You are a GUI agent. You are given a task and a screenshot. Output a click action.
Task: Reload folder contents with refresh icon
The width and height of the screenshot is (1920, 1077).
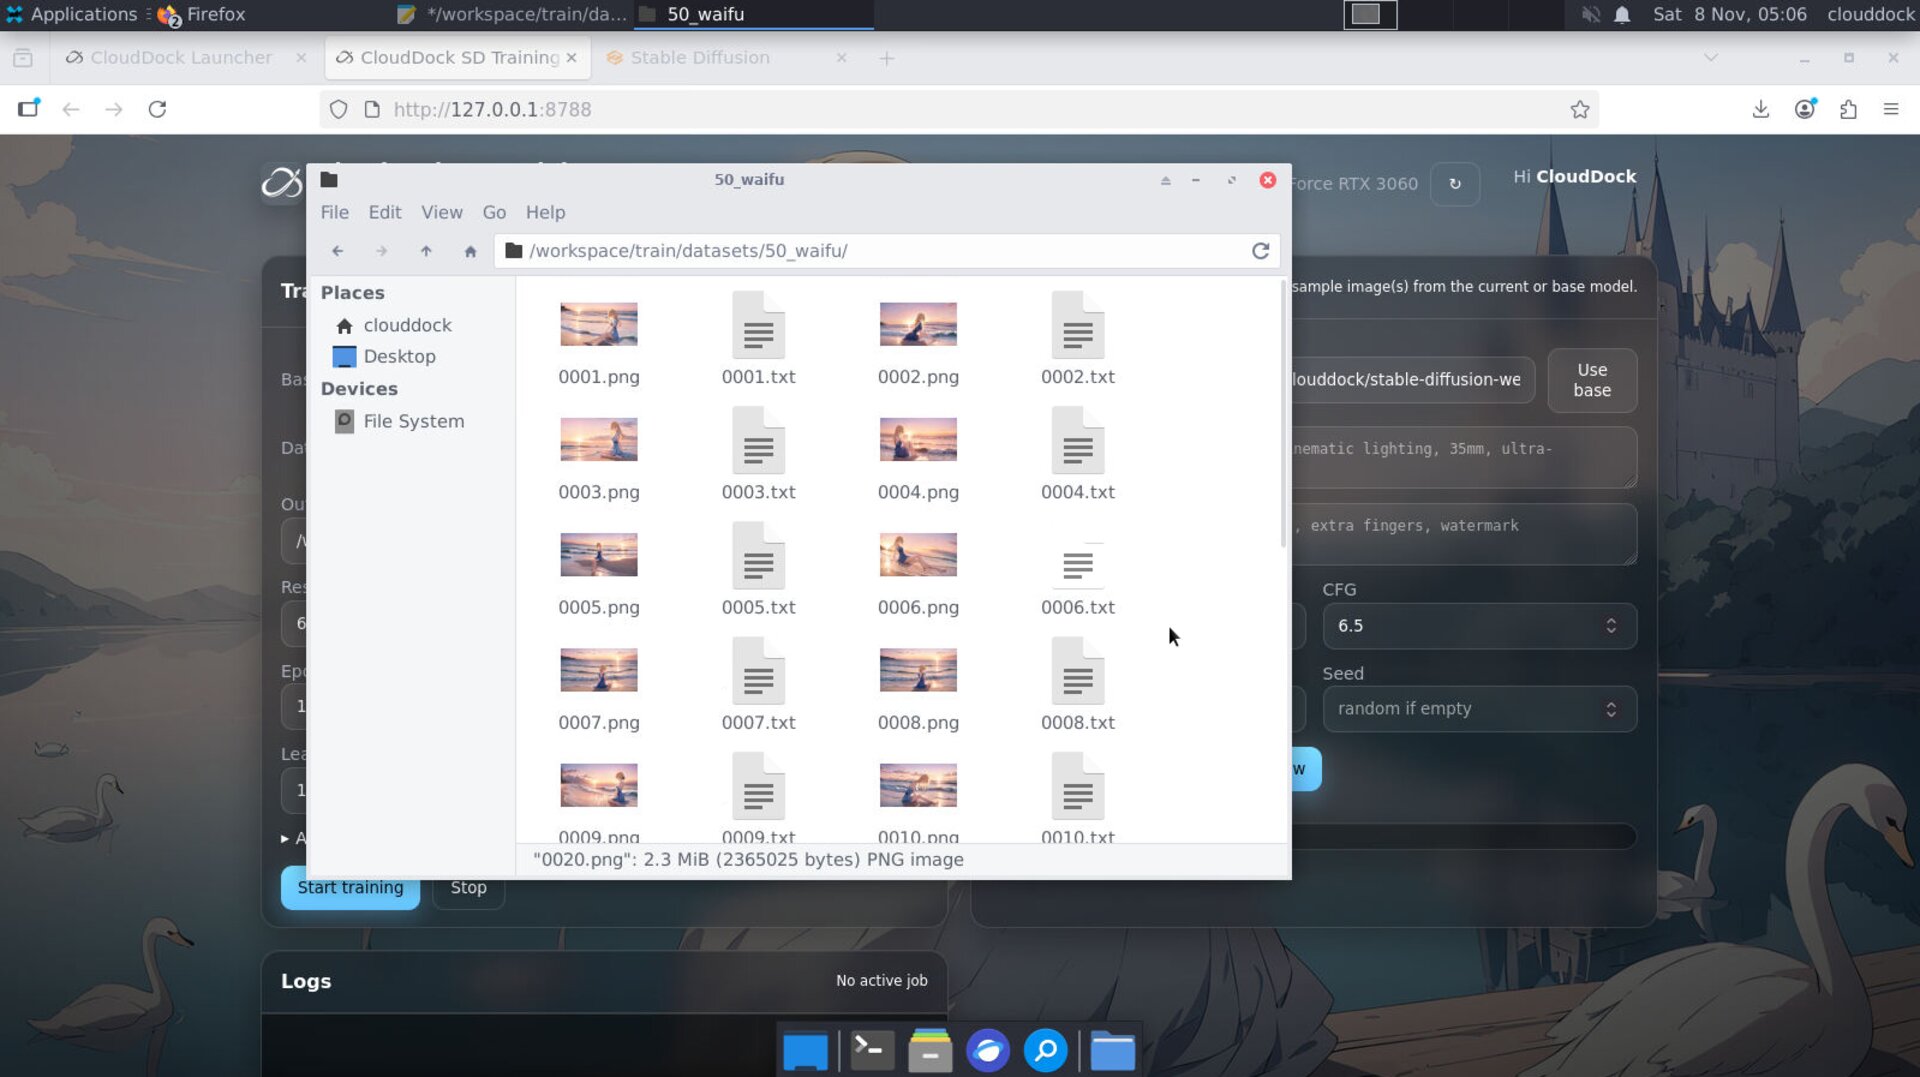[1260, 251]
